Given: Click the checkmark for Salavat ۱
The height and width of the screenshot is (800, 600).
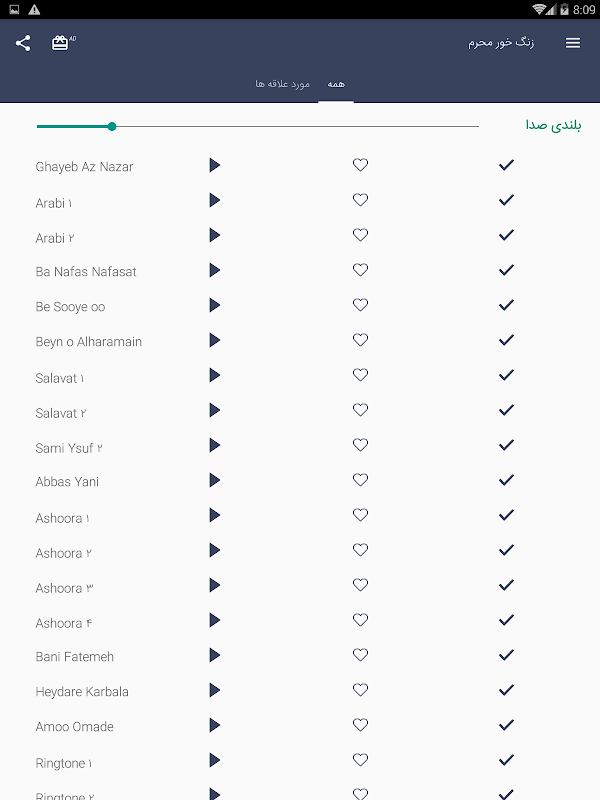Looking at the screenshot, I should (x=506, y=375).
